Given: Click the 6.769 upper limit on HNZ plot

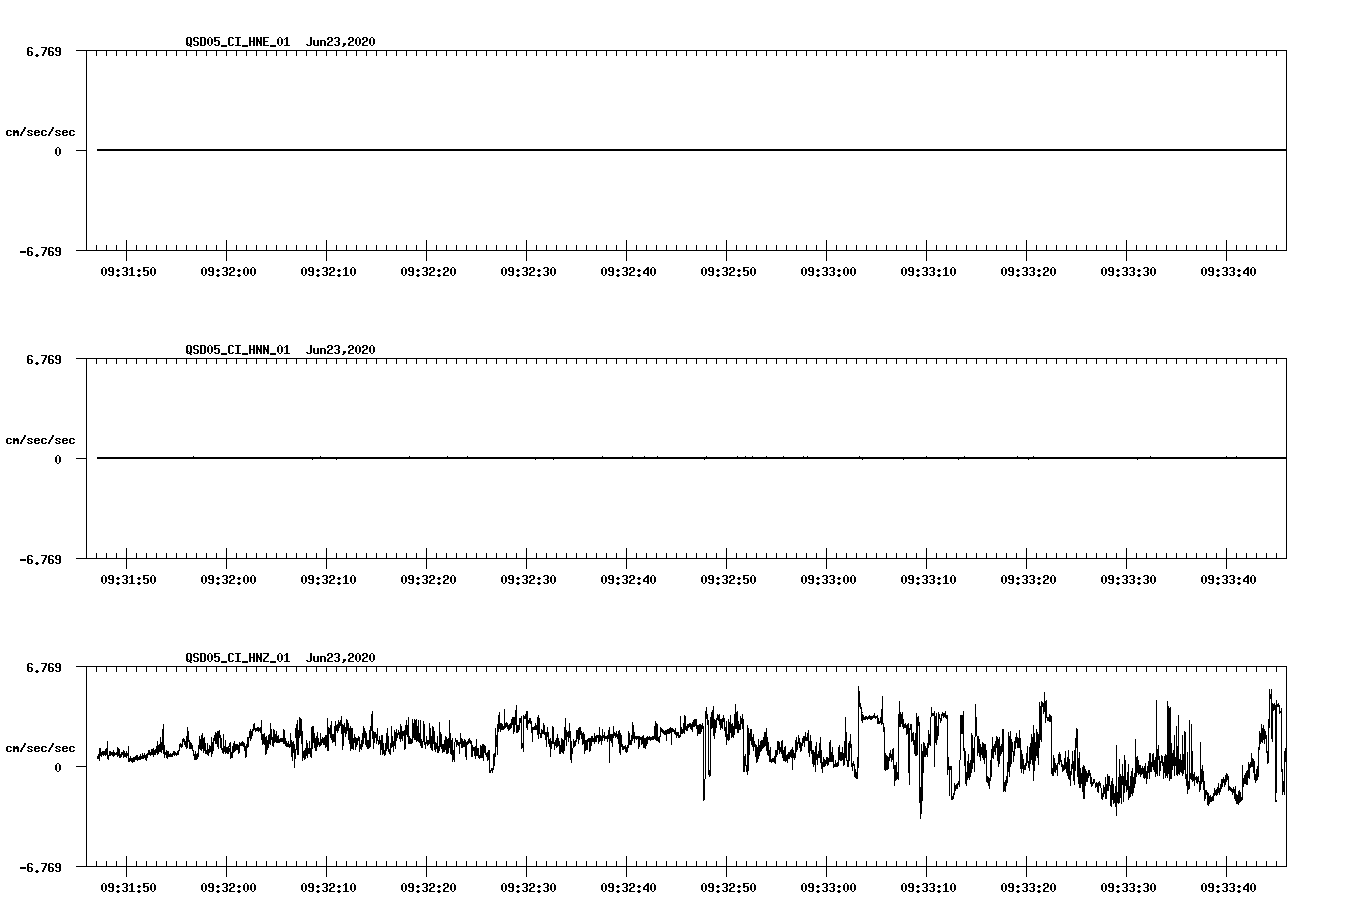Looking at the screenshot, I should click(x=43, y=667).
